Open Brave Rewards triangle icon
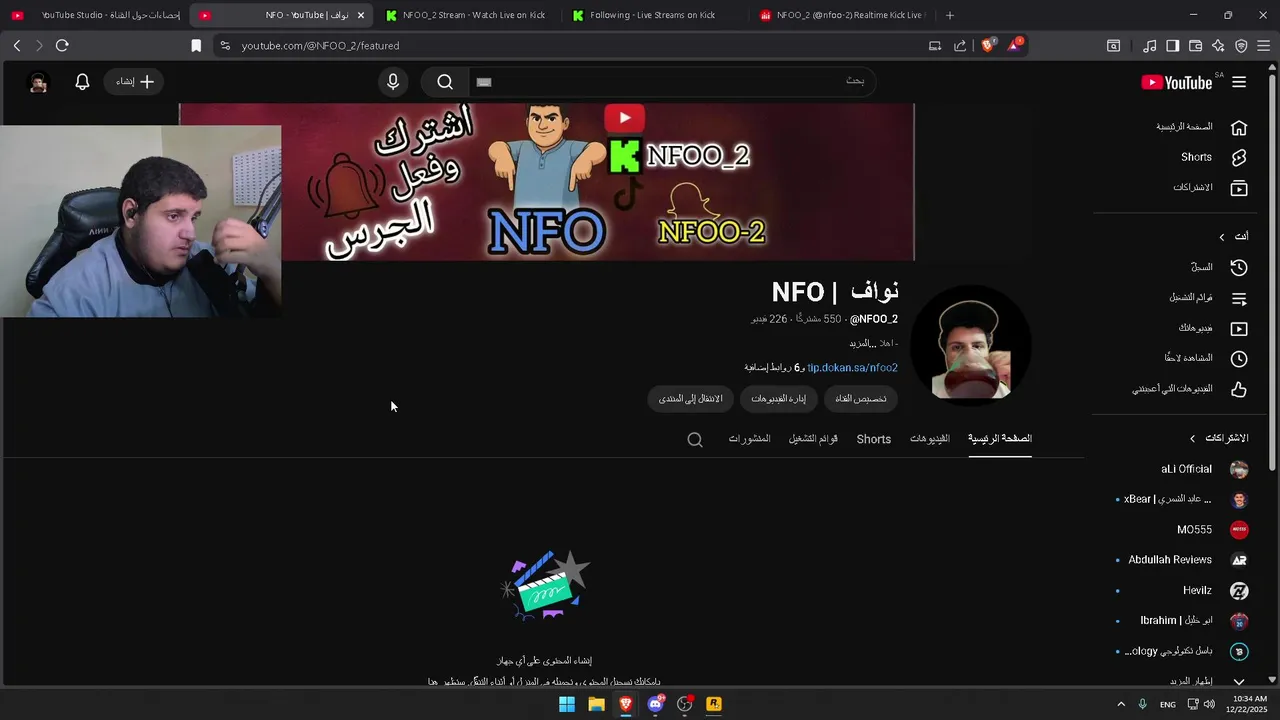Image resolution: width=1280 pixels, height=720 pixels. [1015, 45]
